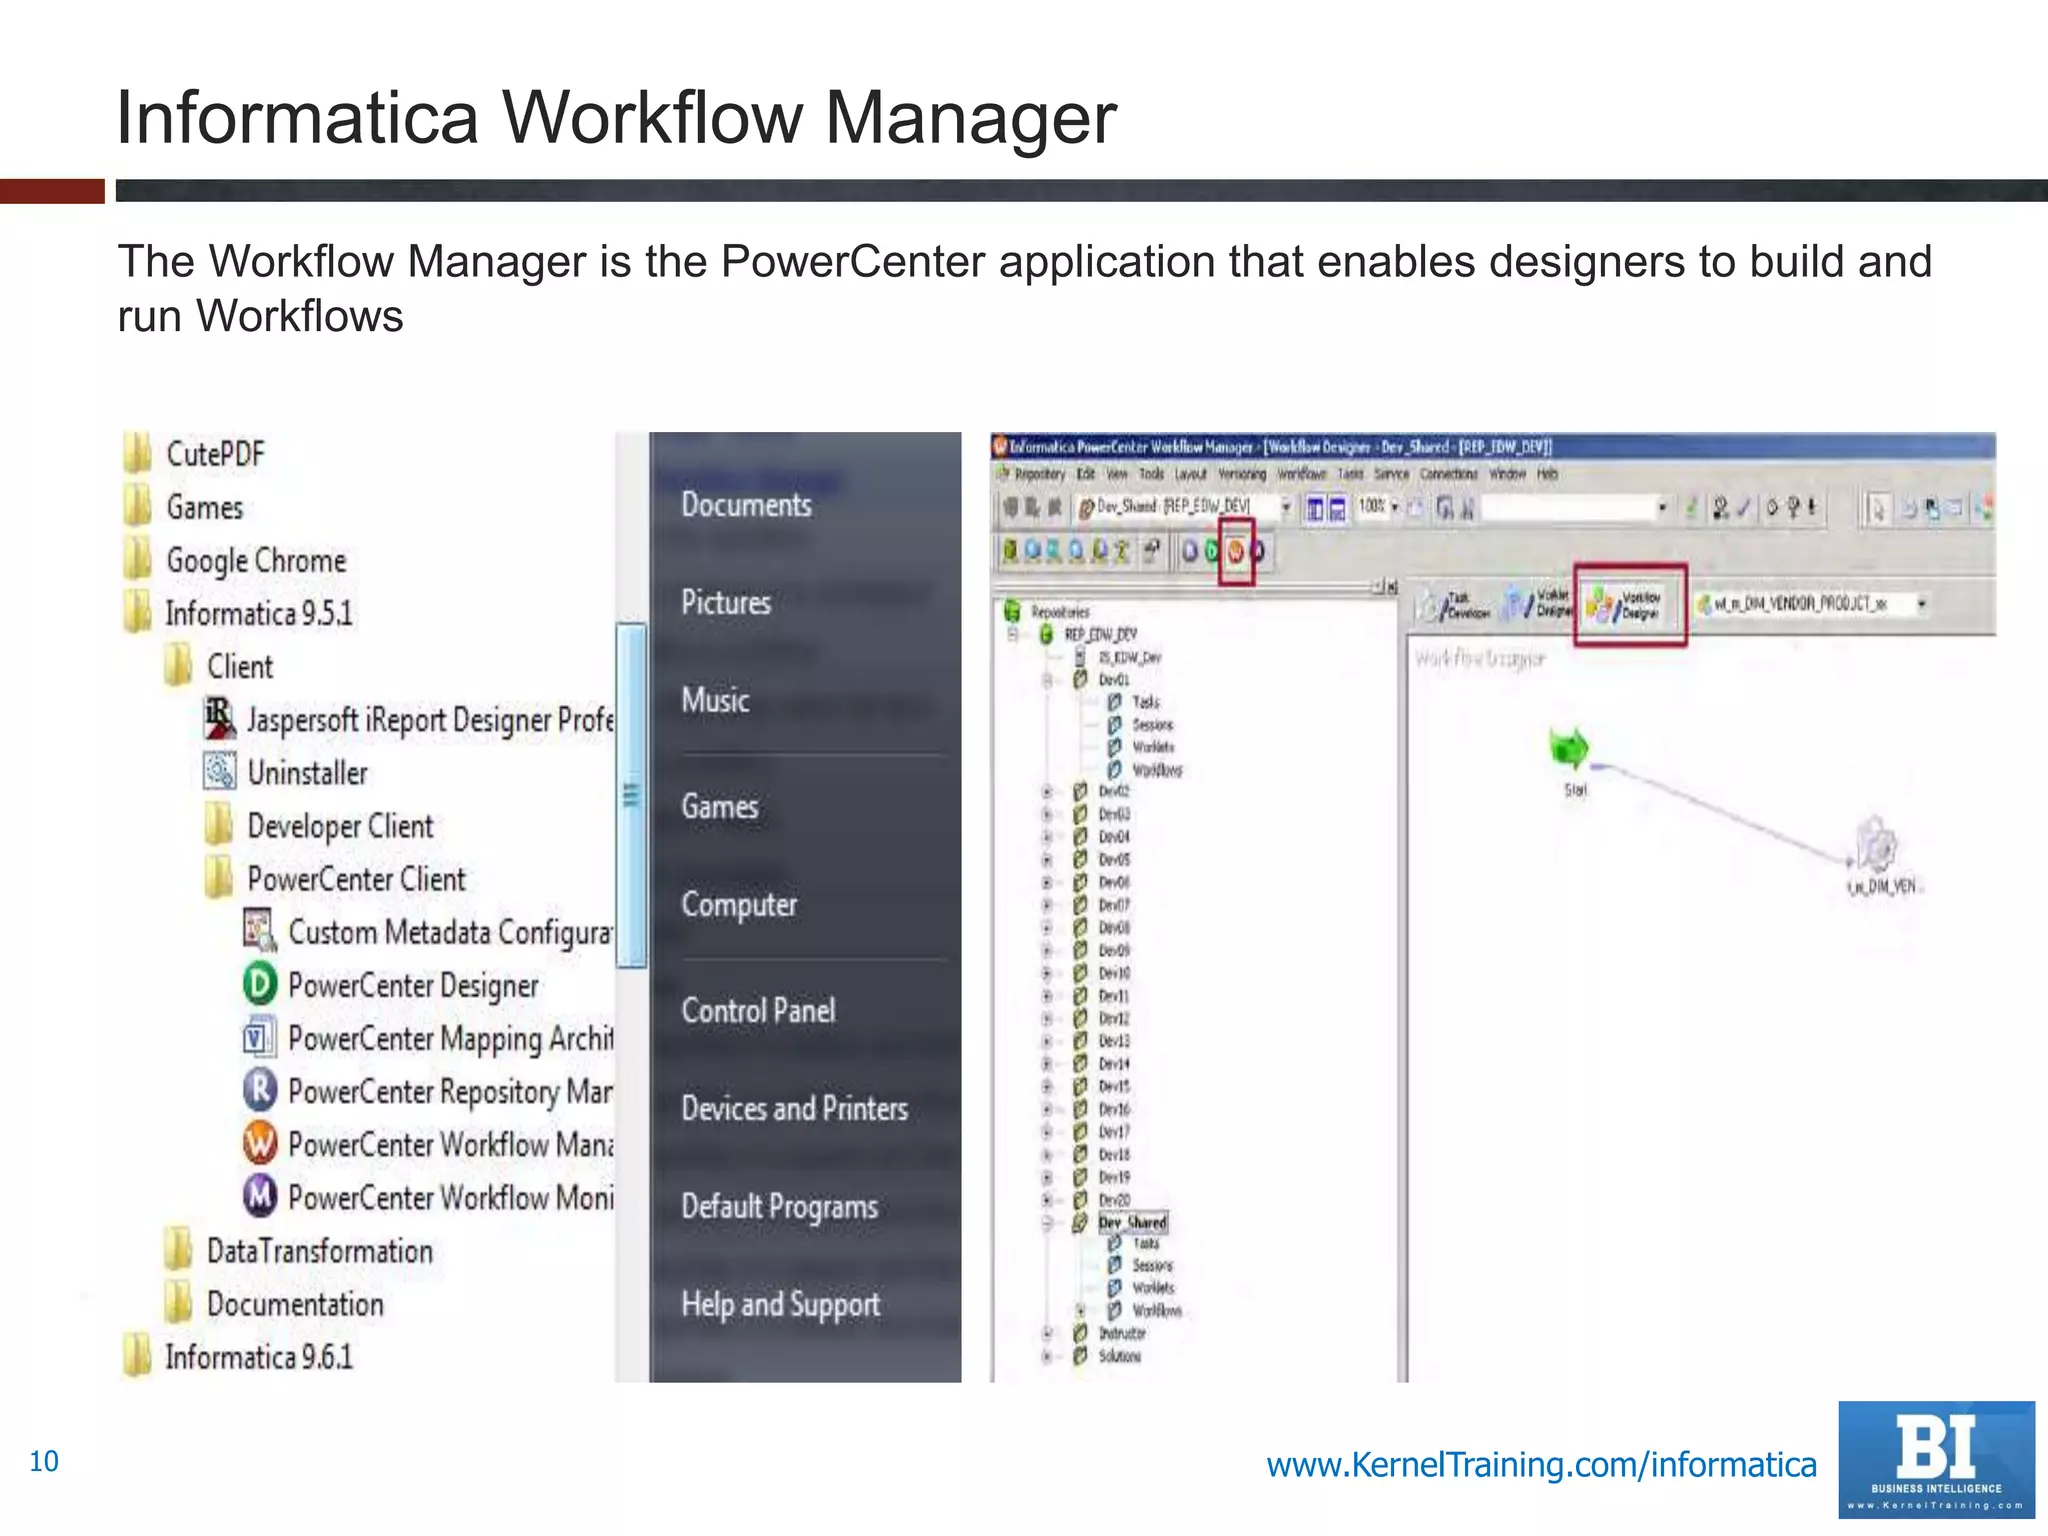
Task: Select the Dev15 folder
Action: (x=1114, y=1086)
